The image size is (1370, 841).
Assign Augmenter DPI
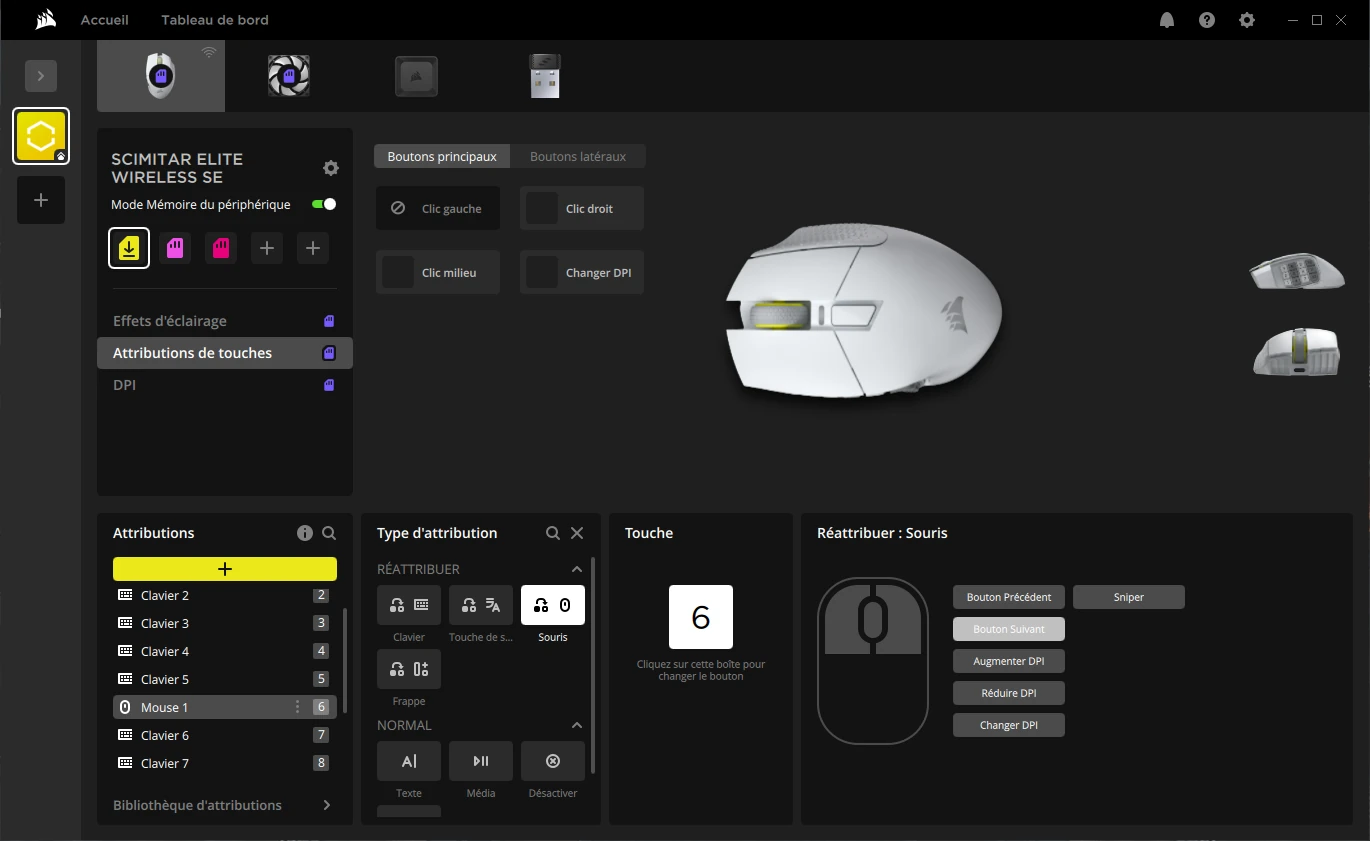1009,661
